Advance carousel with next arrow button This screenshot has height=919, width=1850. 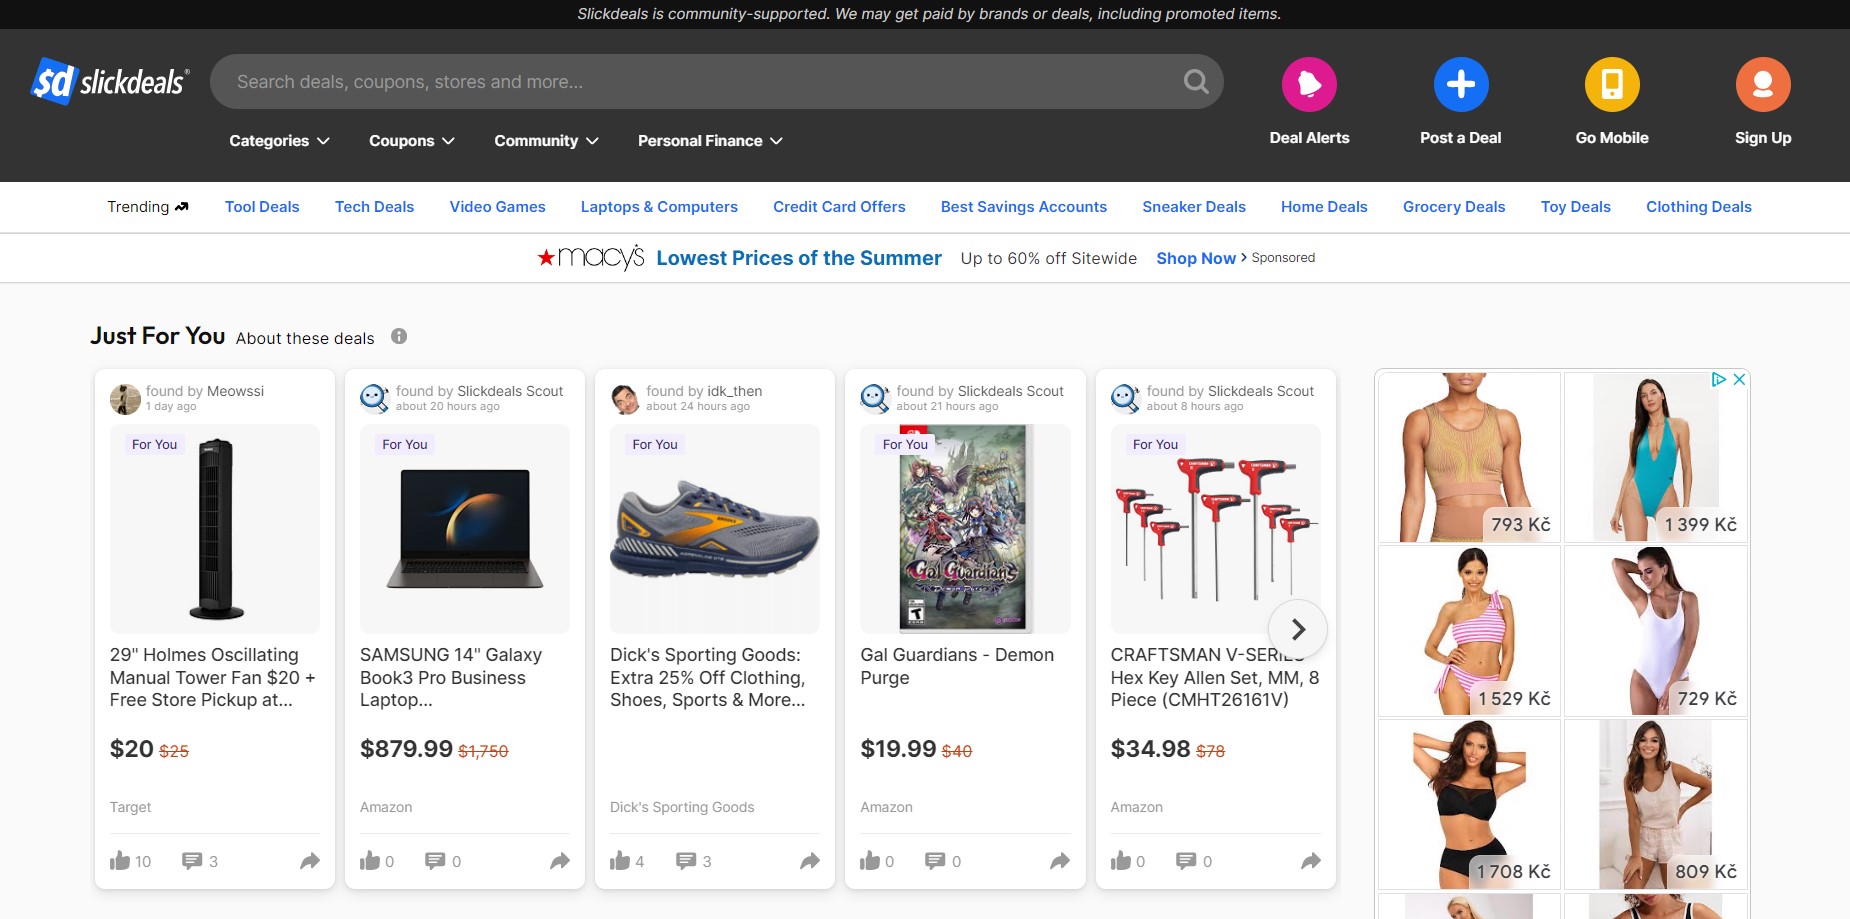click(x=1298, y=629)
